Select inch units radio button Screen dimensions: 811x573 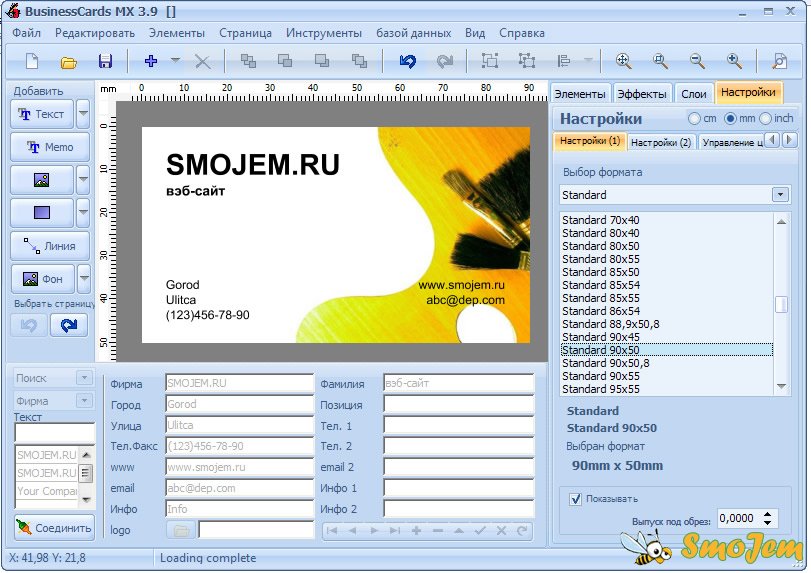pyautogui.click(x=765, y=118)
